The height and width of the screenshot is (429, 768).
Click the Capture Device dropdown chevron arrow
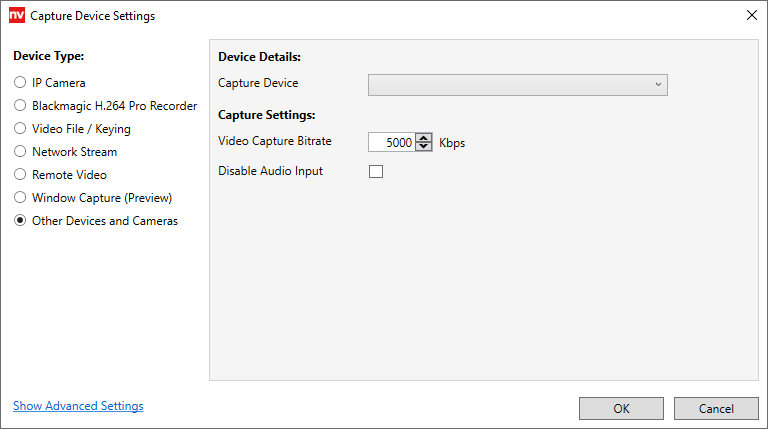[x=658, y=84]
